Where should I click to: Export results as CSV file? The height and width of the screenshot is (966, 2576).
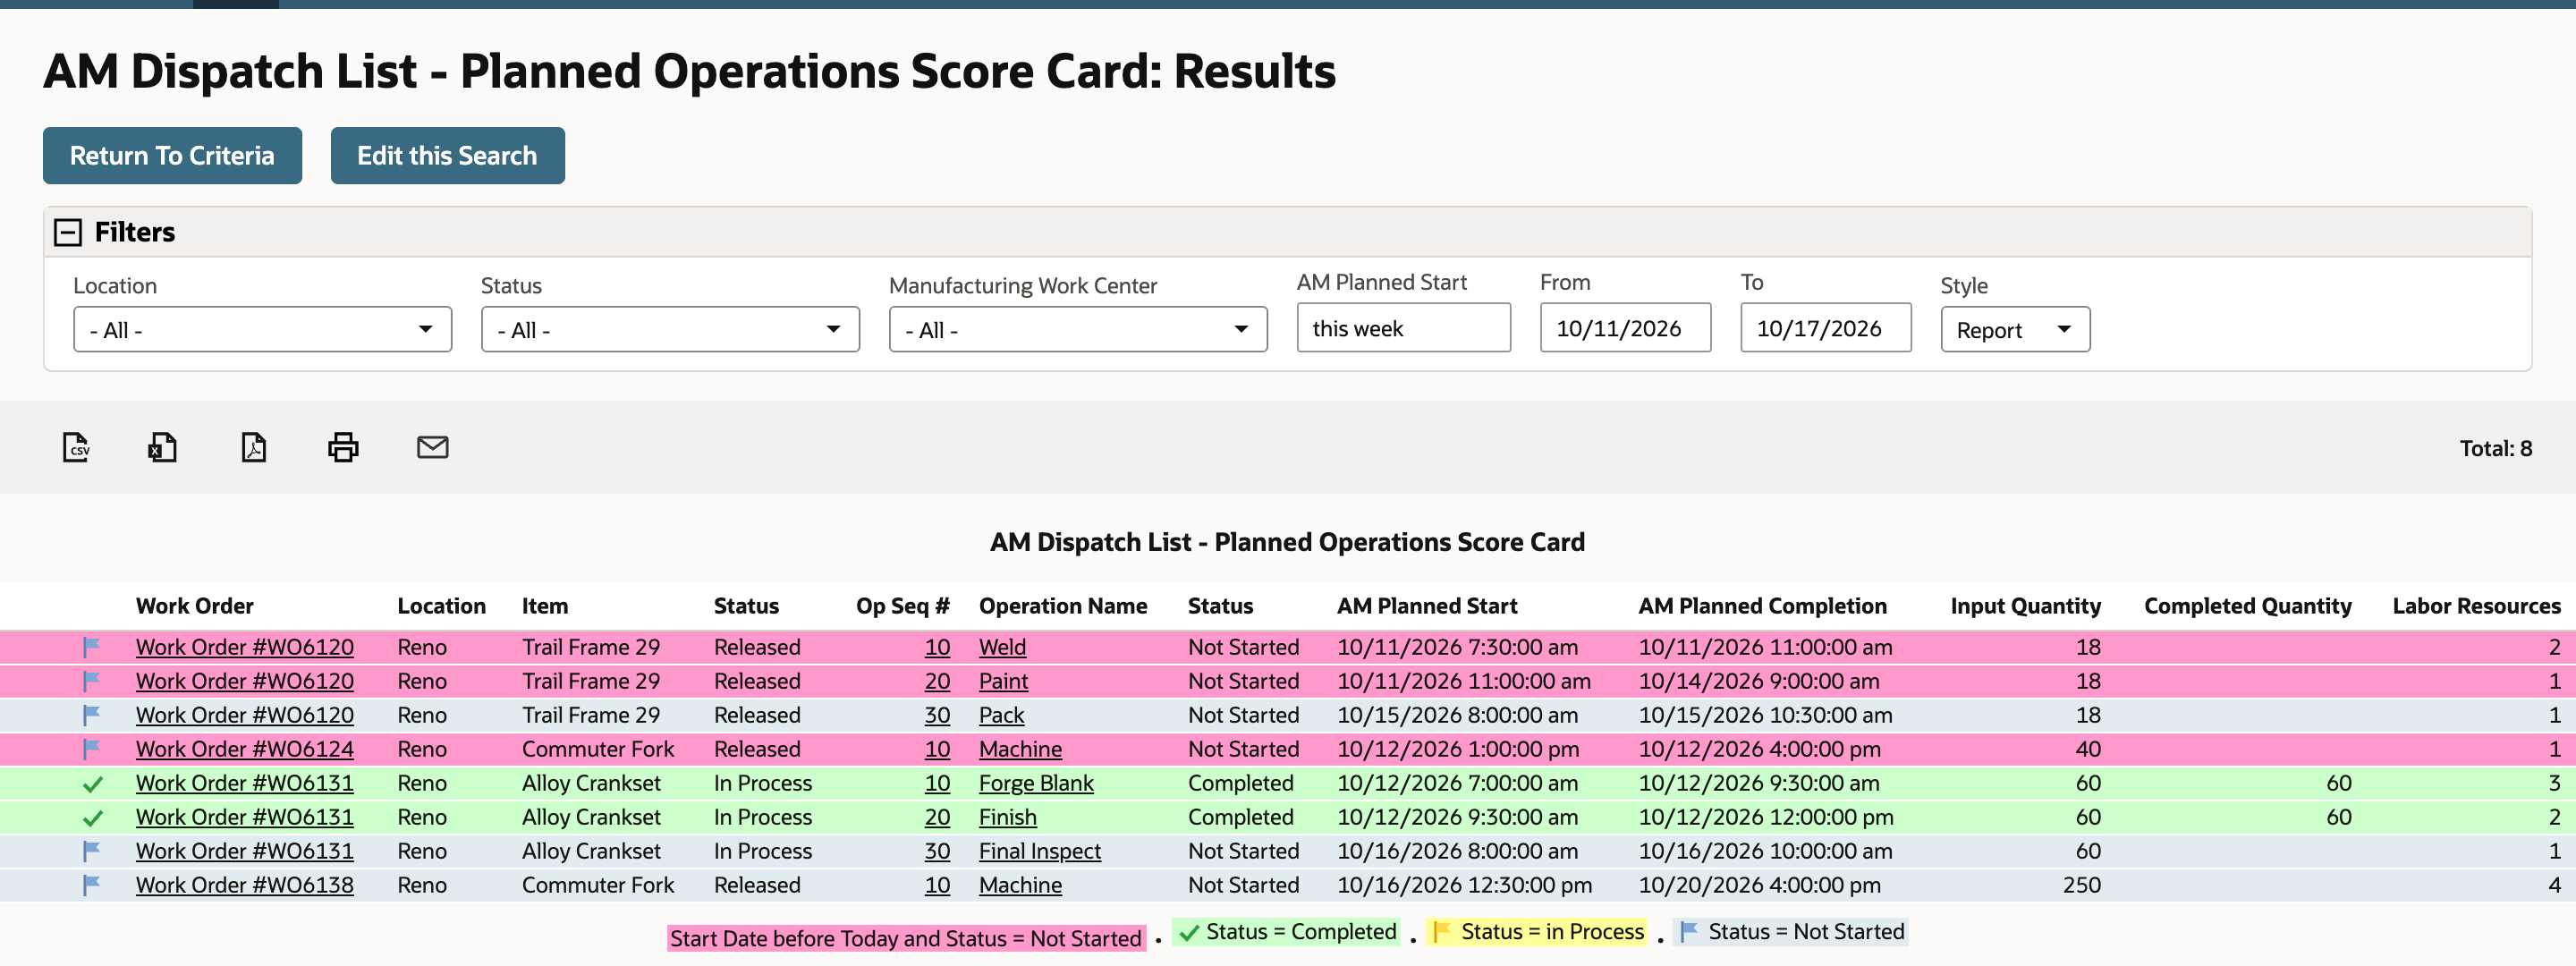(76, 447)
